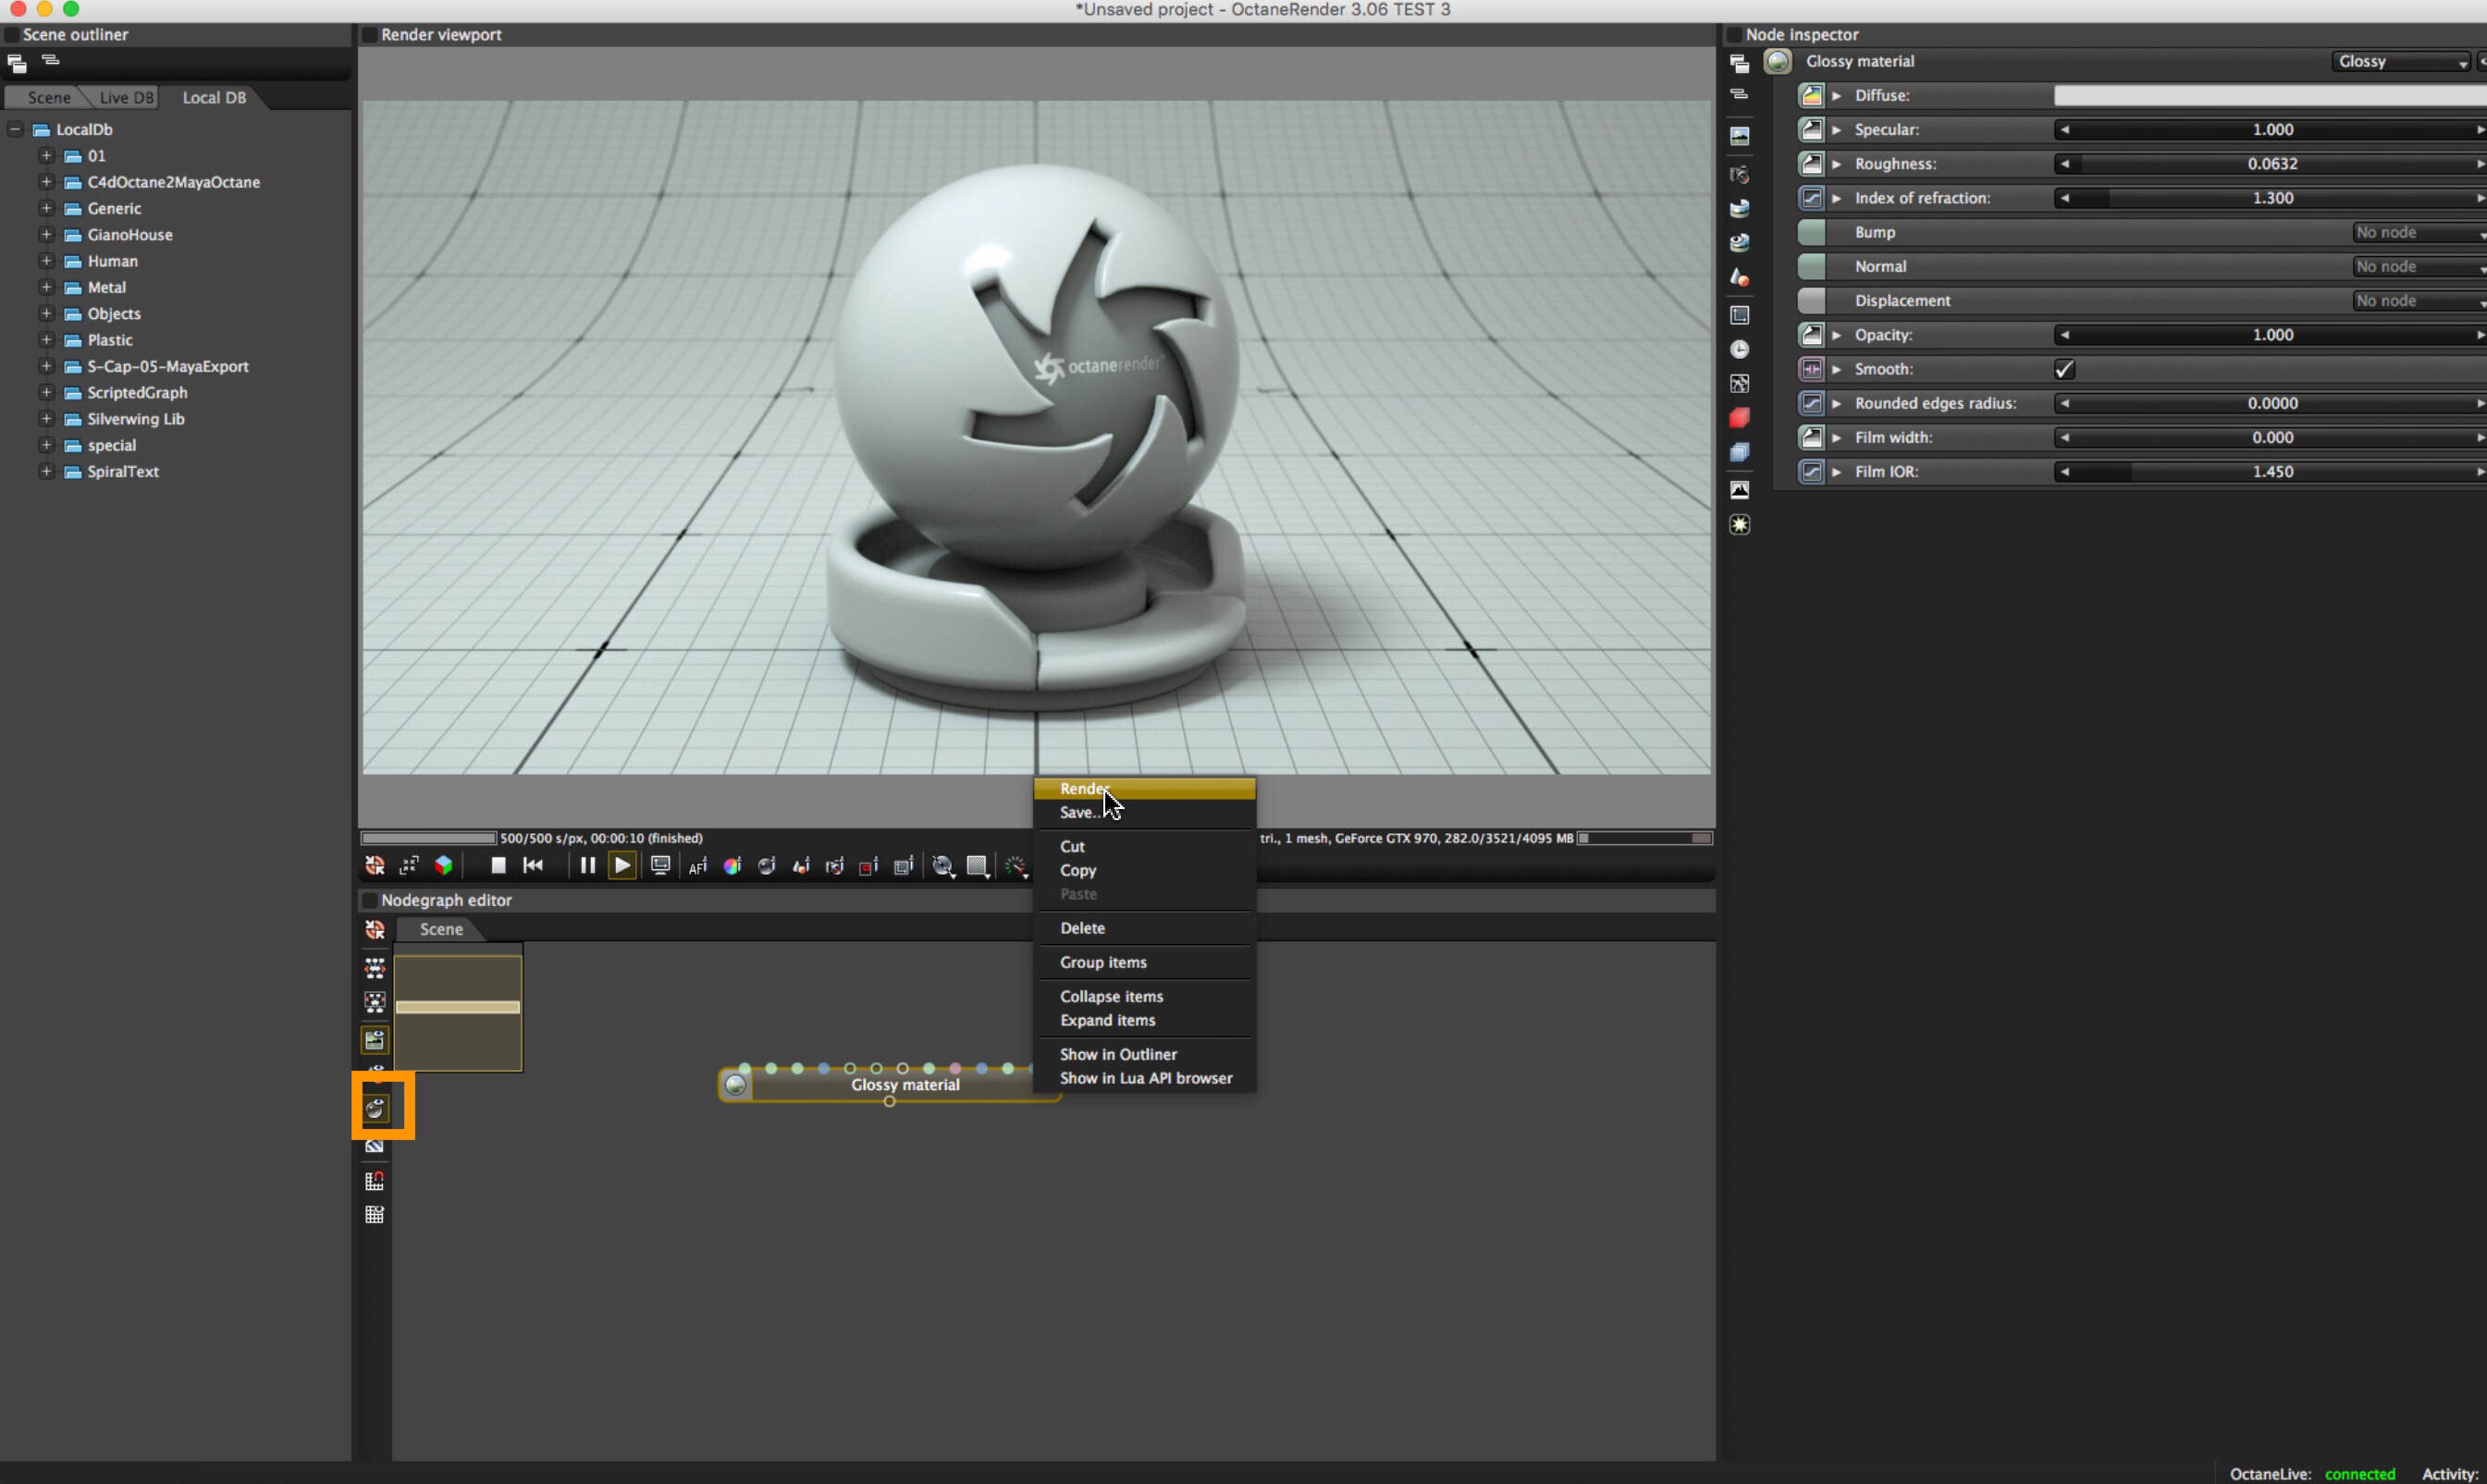Click the render region picker icon
The height and width of the screenshot is (1484, 2487).
(869, 866)
